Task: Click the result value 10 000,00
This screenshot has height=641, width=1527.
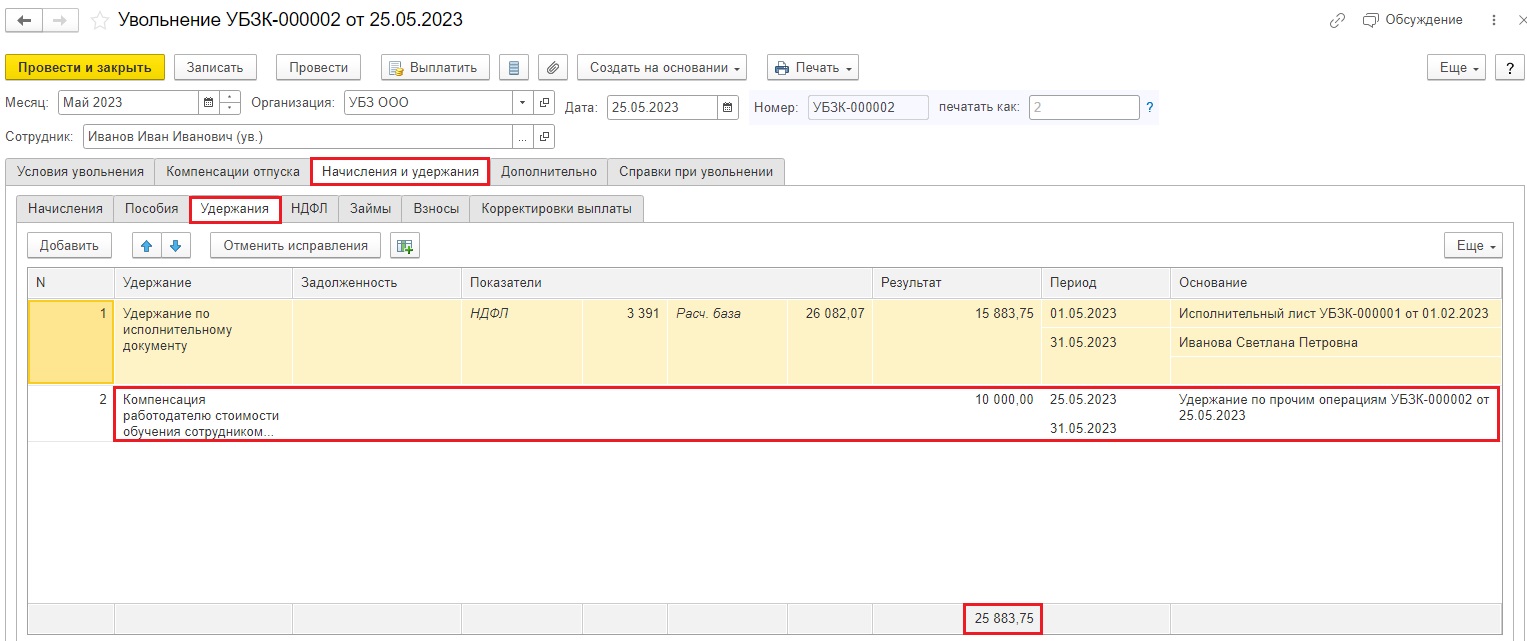Action: coord(1003,399)
